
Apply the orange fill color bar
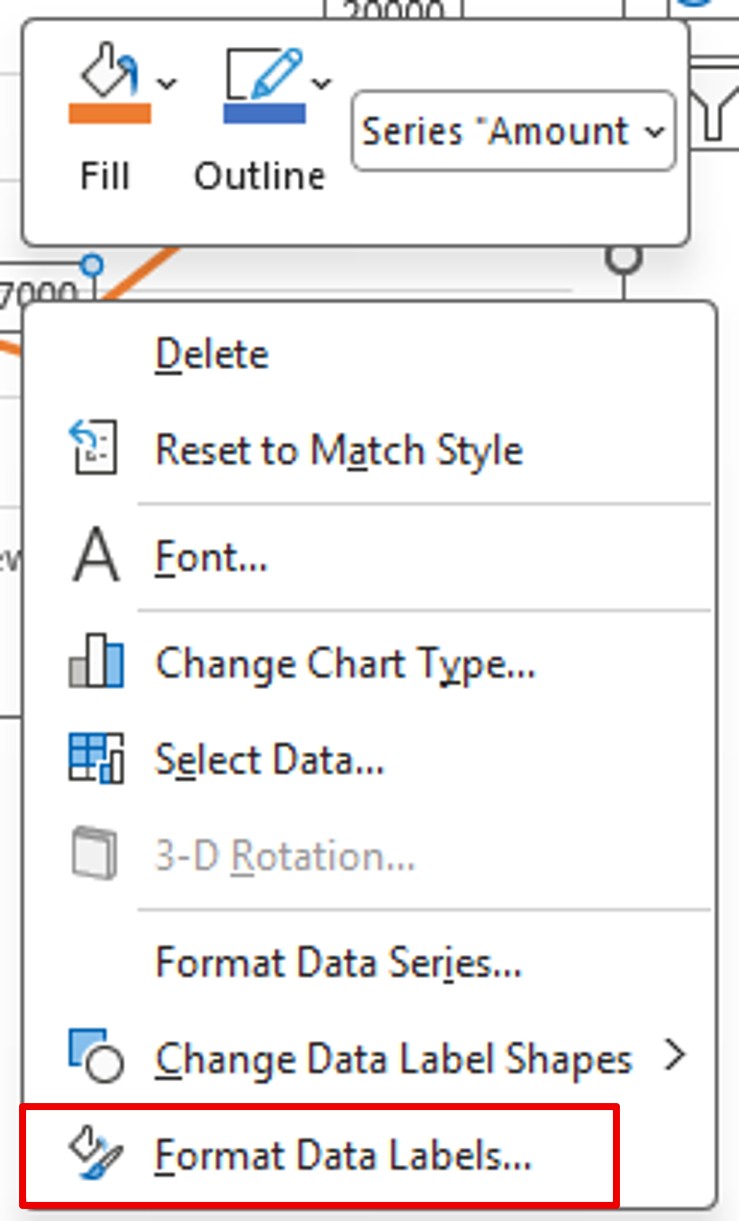110,113
